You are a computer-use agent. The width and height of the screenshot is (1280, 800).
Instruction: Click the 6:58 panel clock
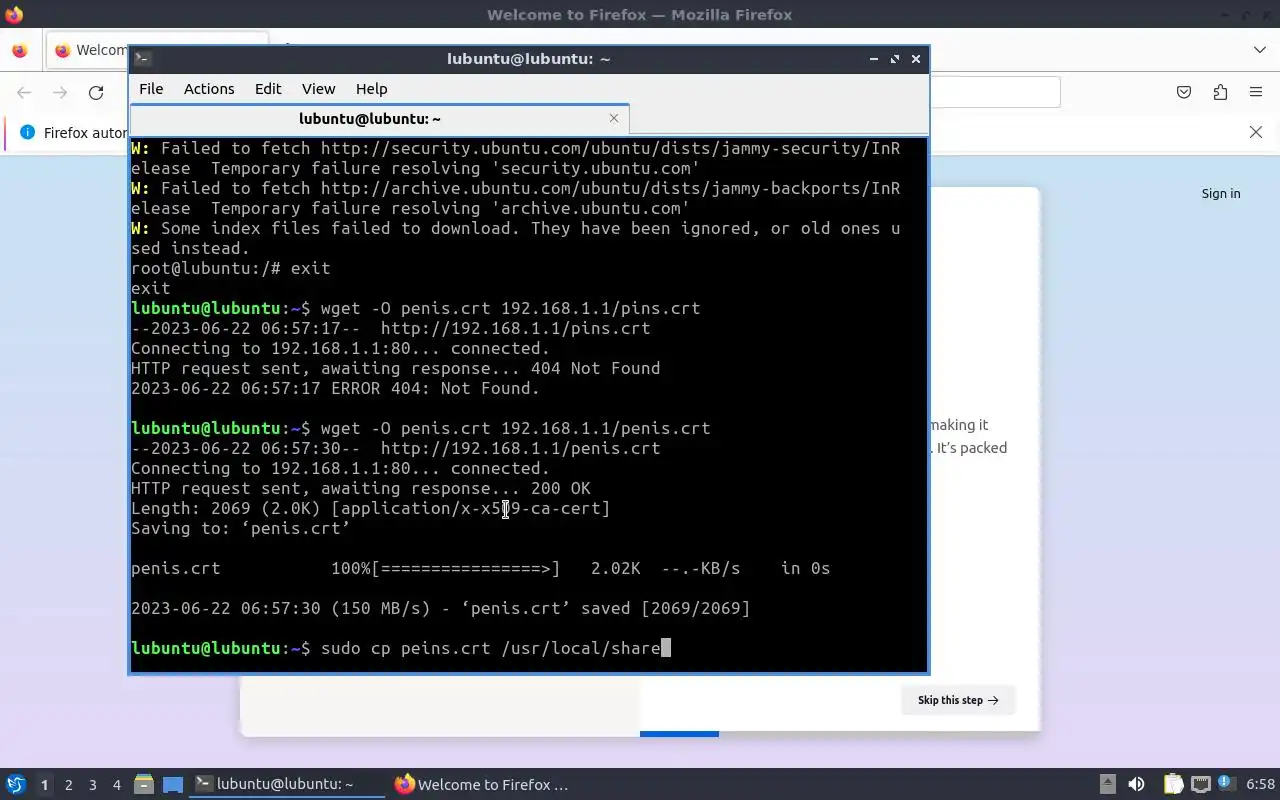click(x=1261, y=785)
